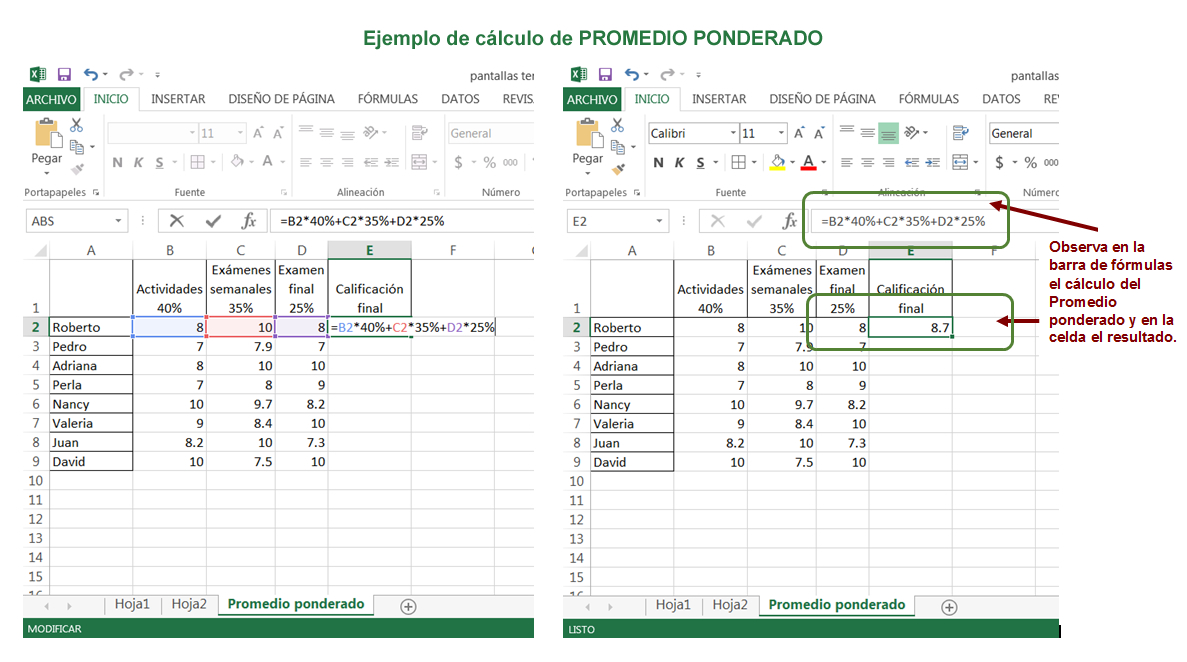Select INICIO tab in right window

coord(652,99)
